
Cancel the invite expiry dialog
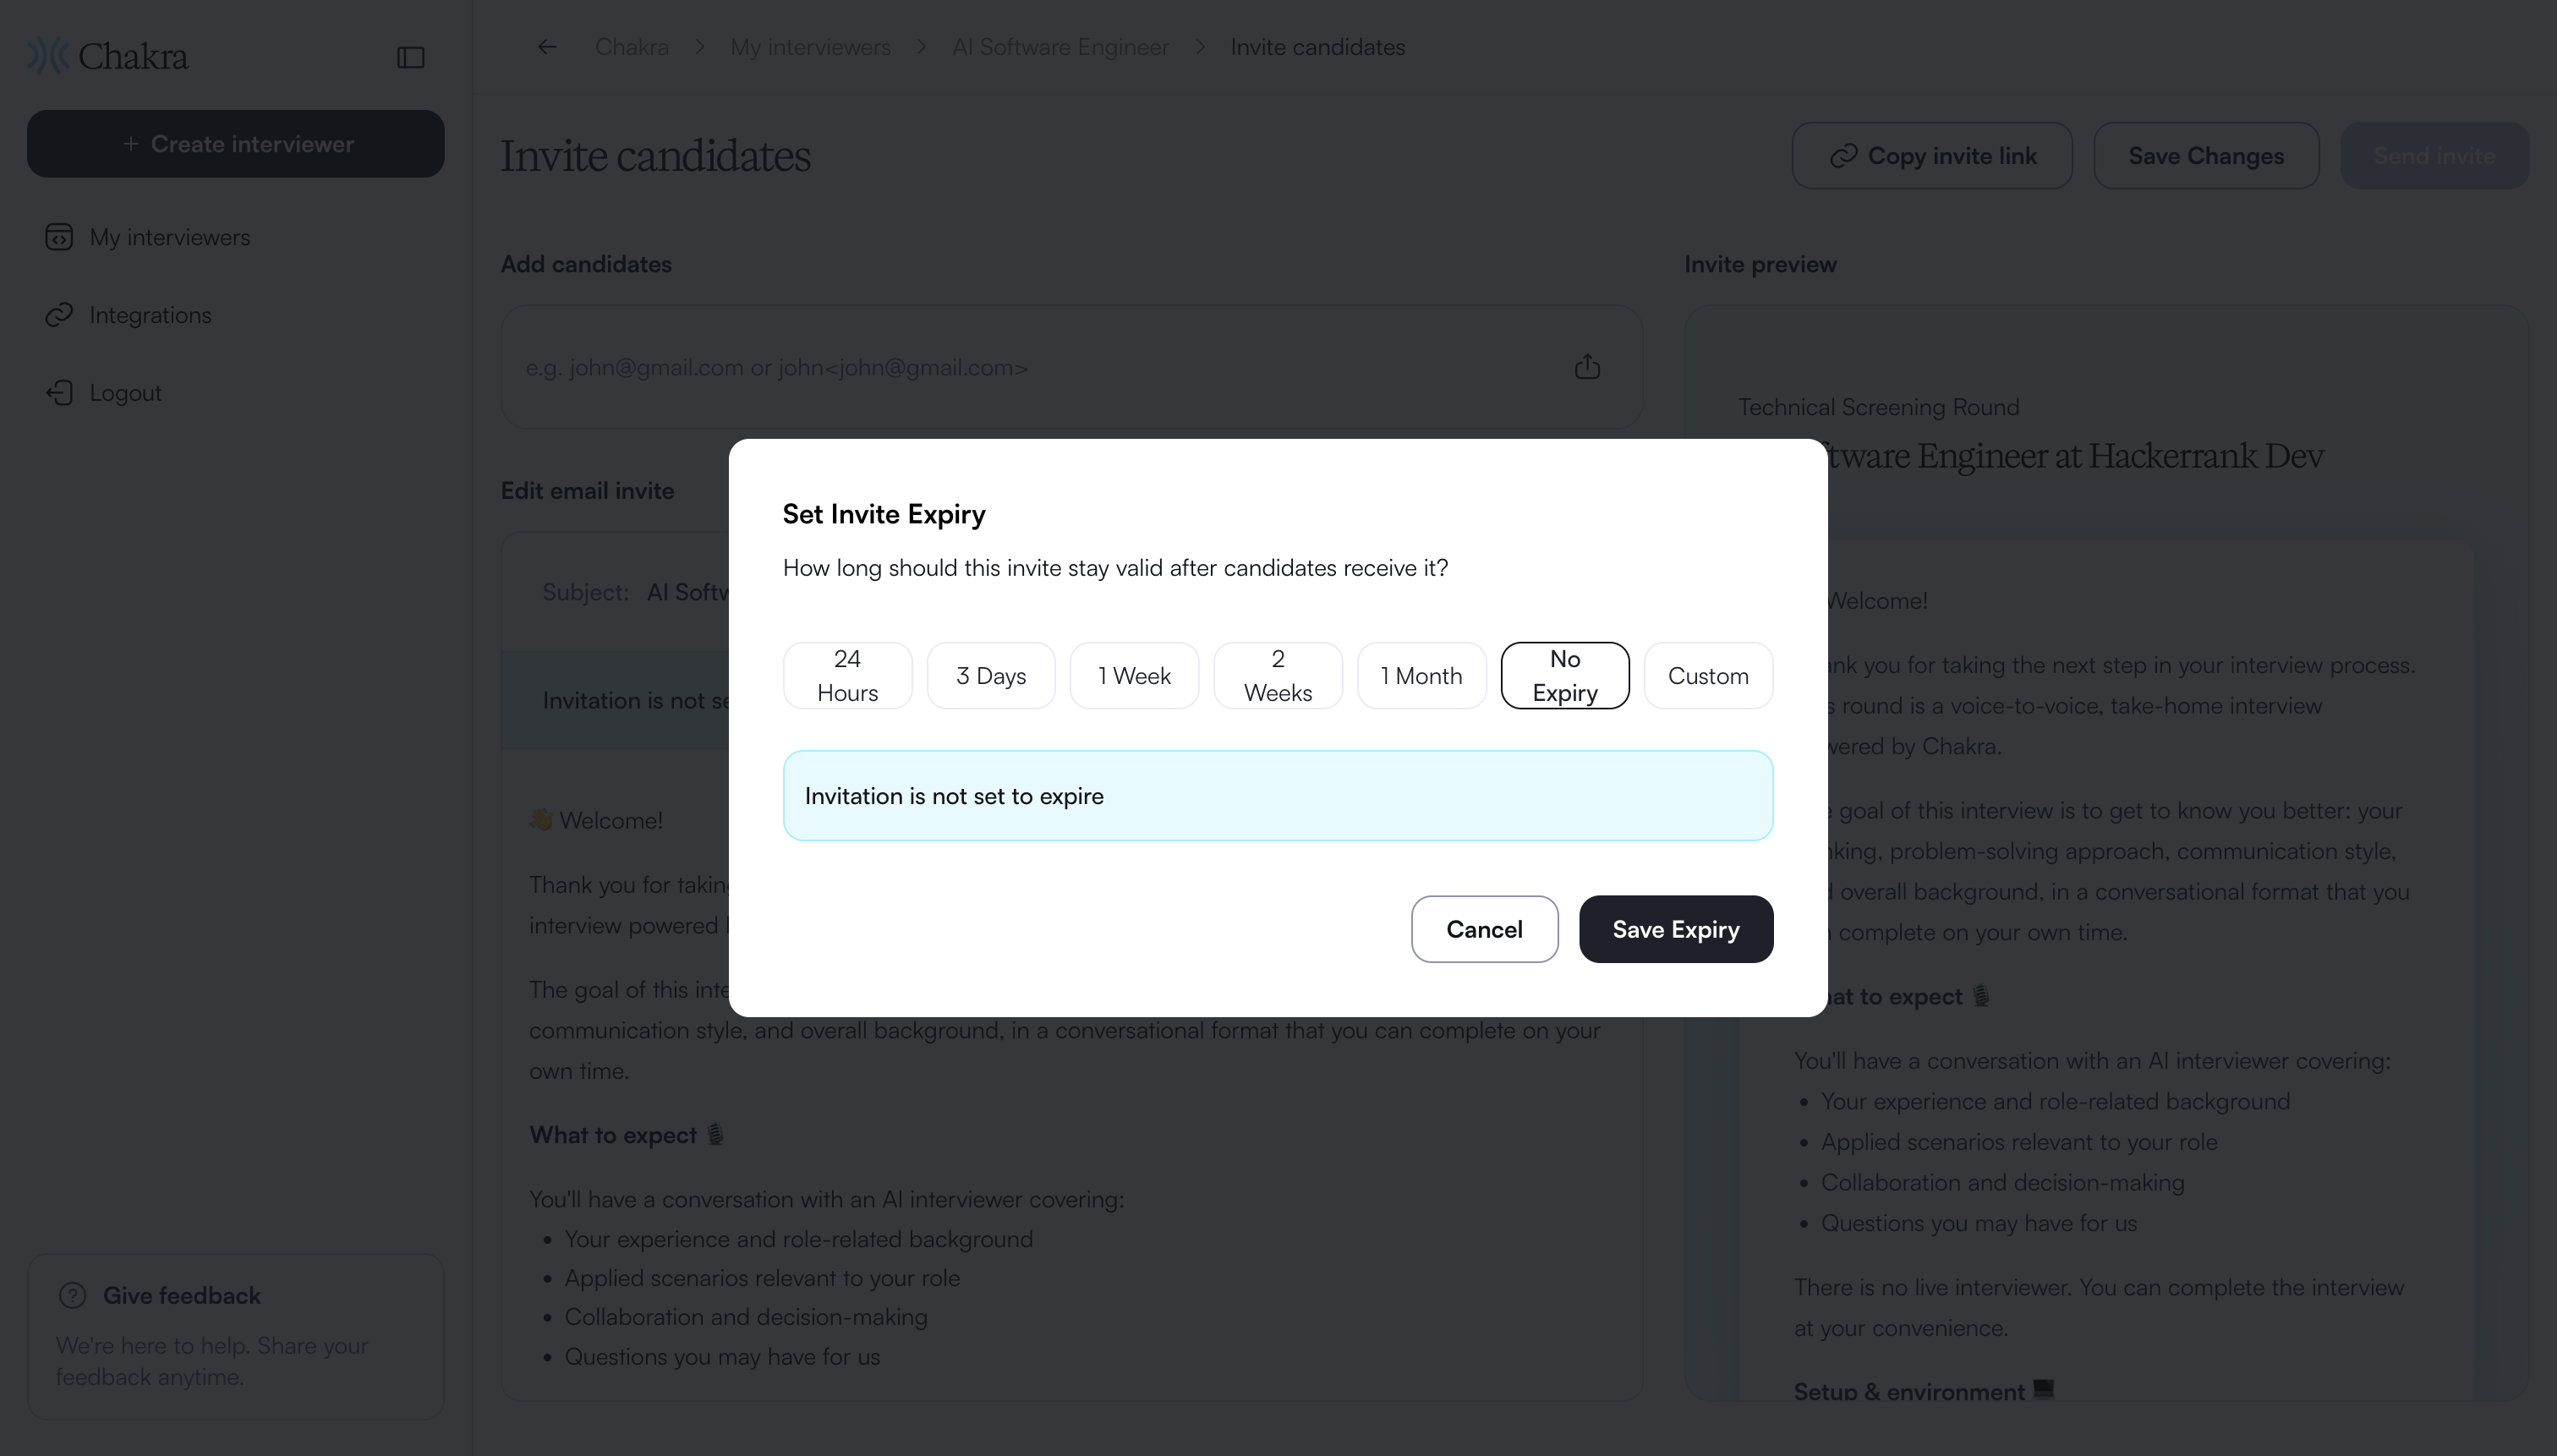1484,929
